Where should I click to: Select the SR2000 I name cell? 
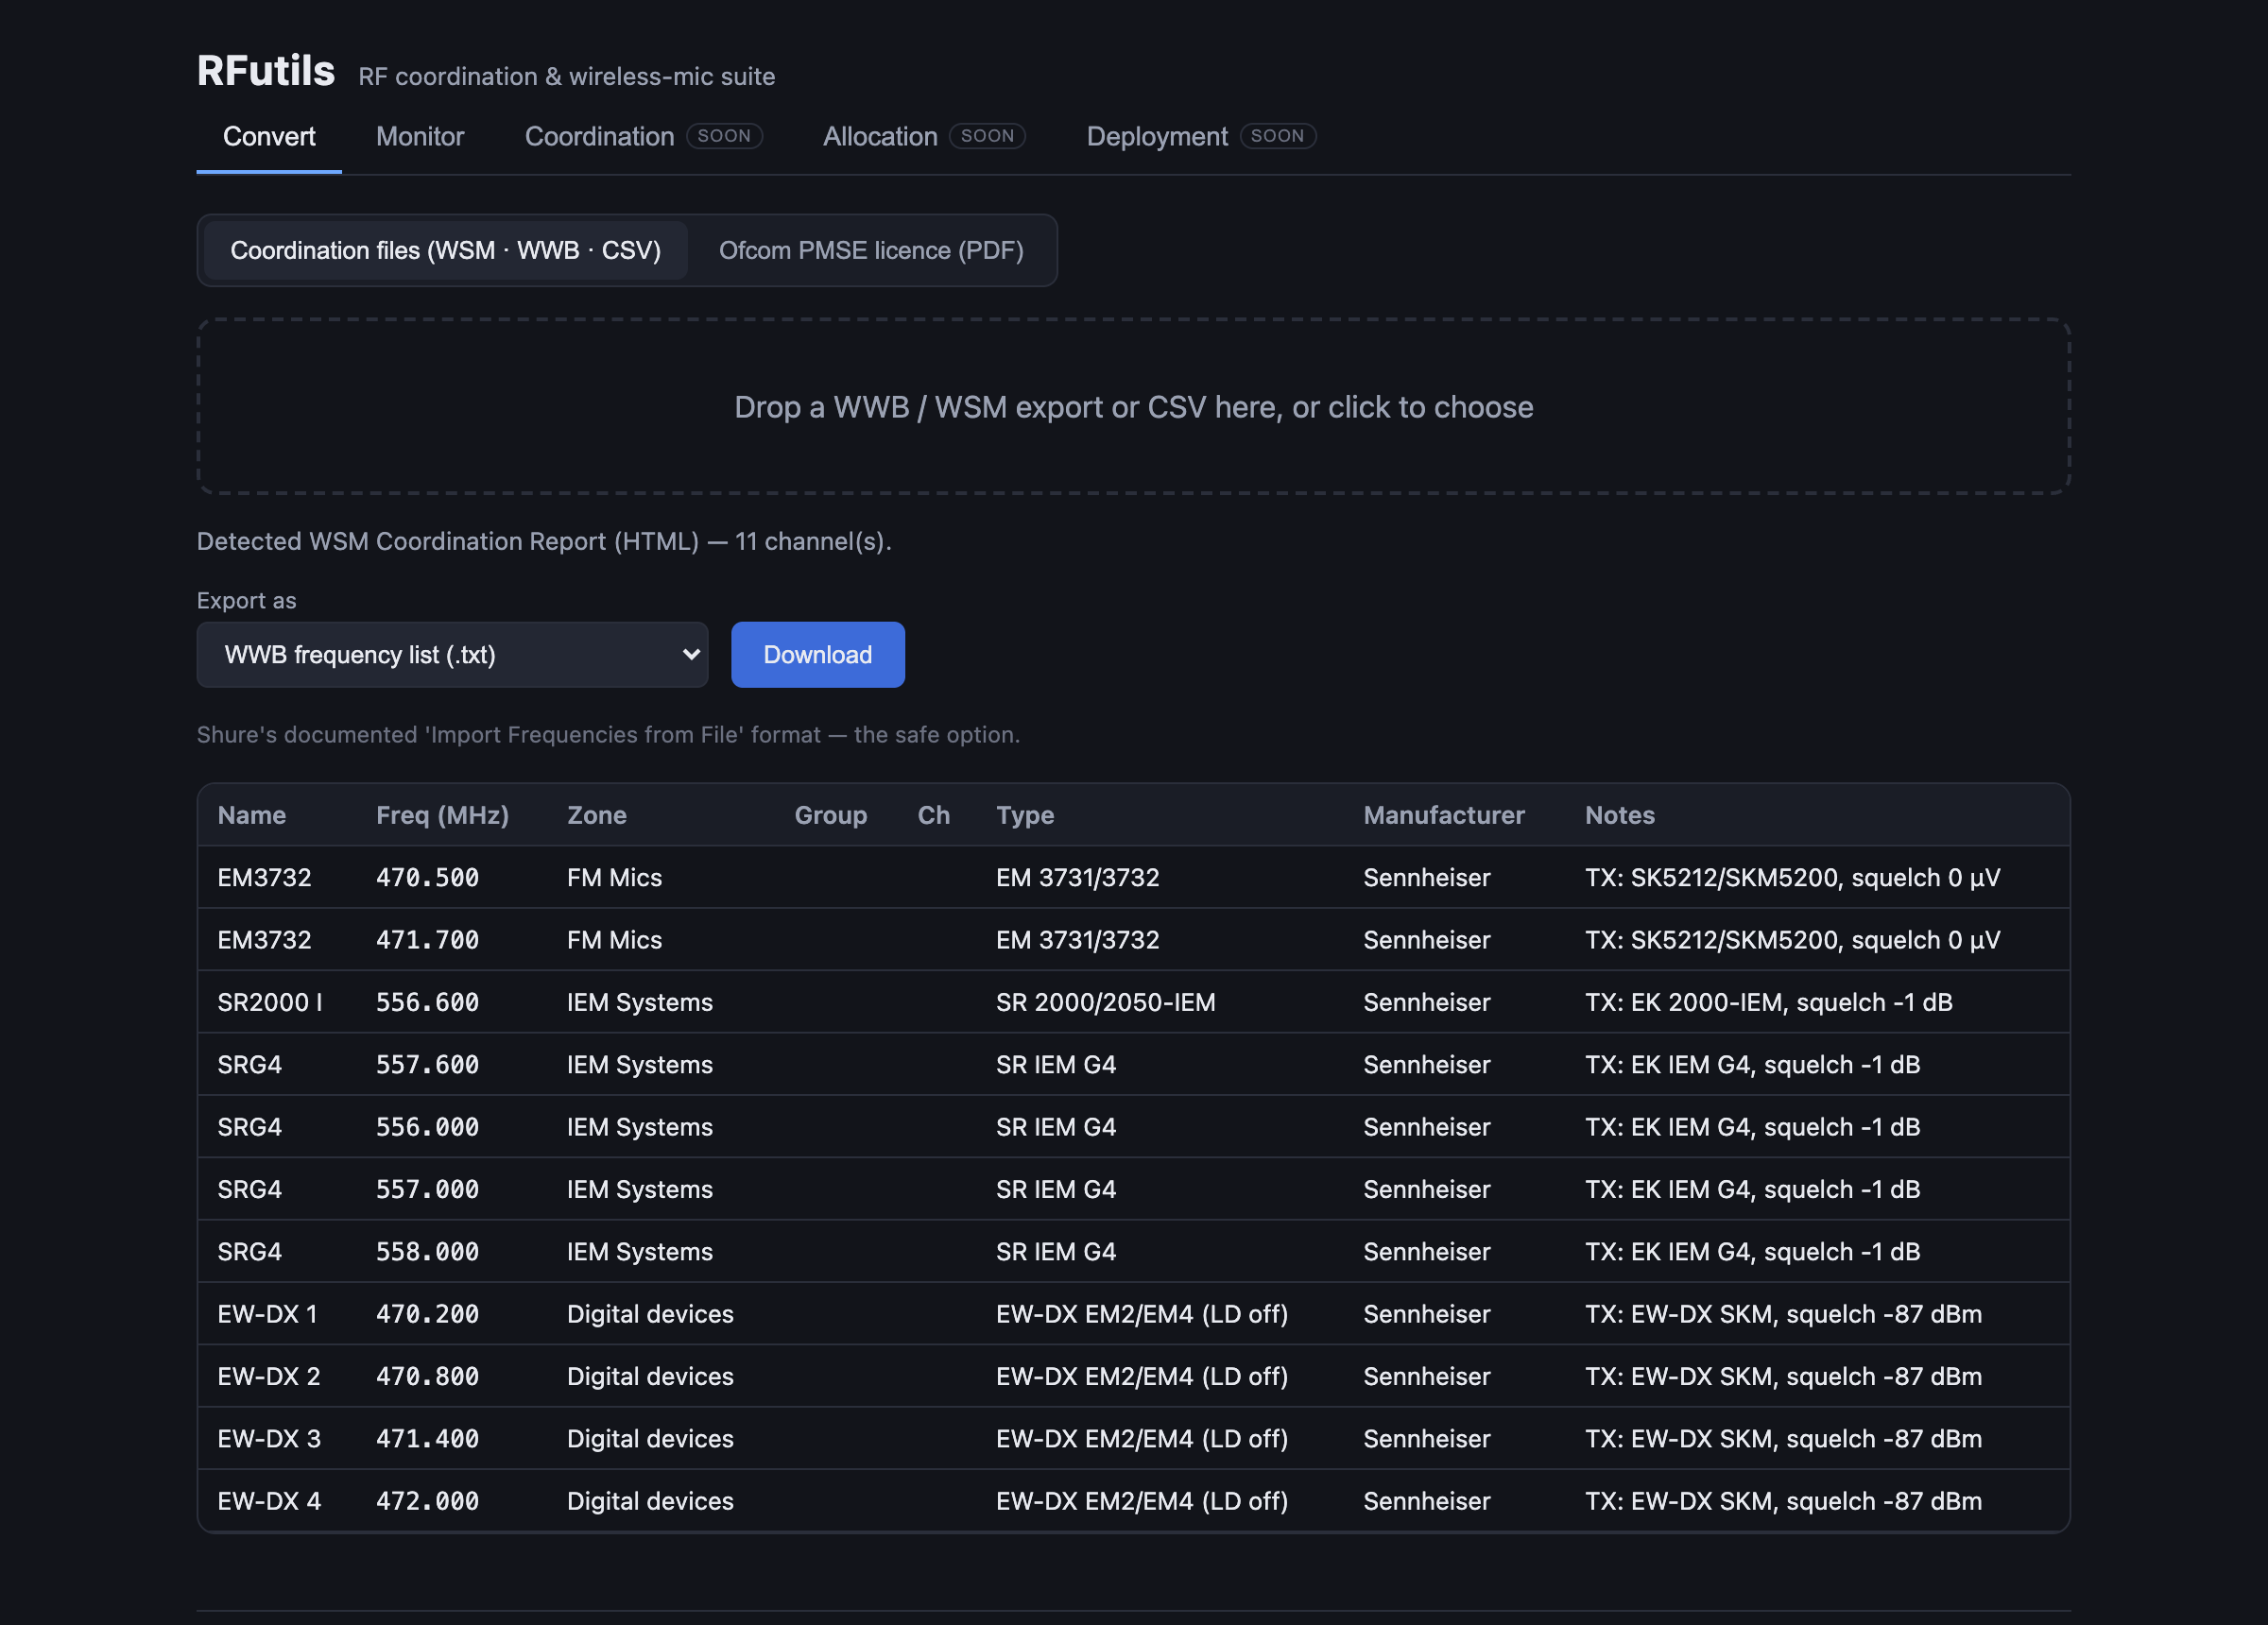point(270,1002)
